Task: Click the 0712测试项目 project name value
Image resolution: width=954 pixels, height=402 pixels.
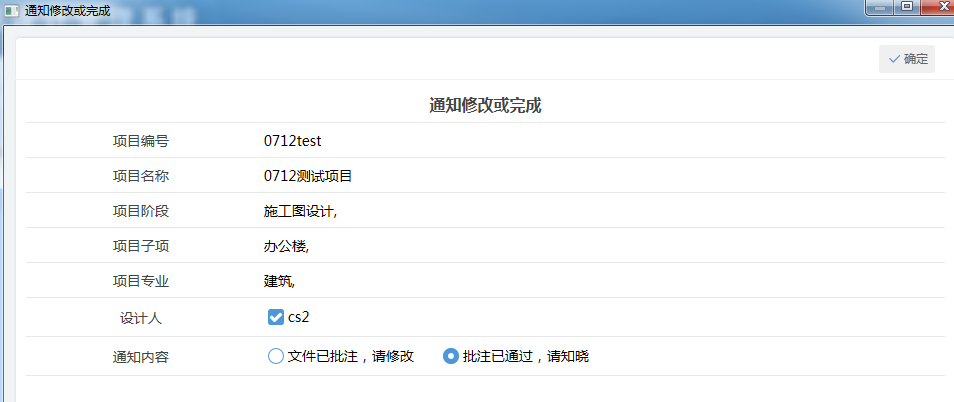Action: pyautogui.click(x=308, y=176)
